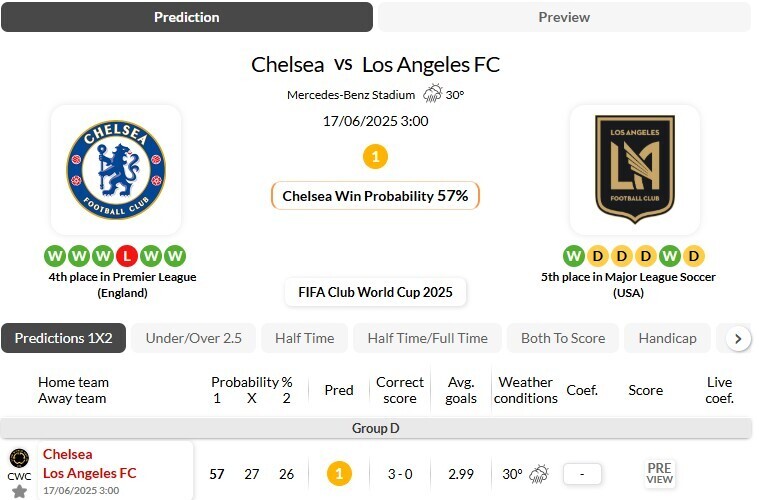Open the Under/Over 2.5 tab

click(194, 338)
